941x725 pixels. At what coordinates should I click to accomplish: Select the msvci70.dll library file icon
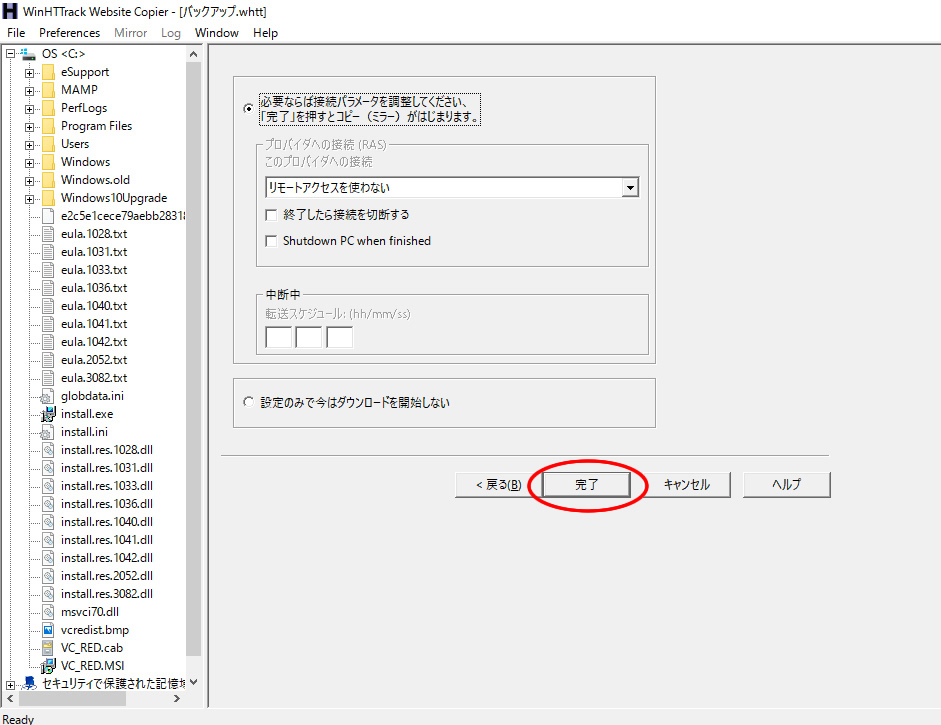(47, 611)
